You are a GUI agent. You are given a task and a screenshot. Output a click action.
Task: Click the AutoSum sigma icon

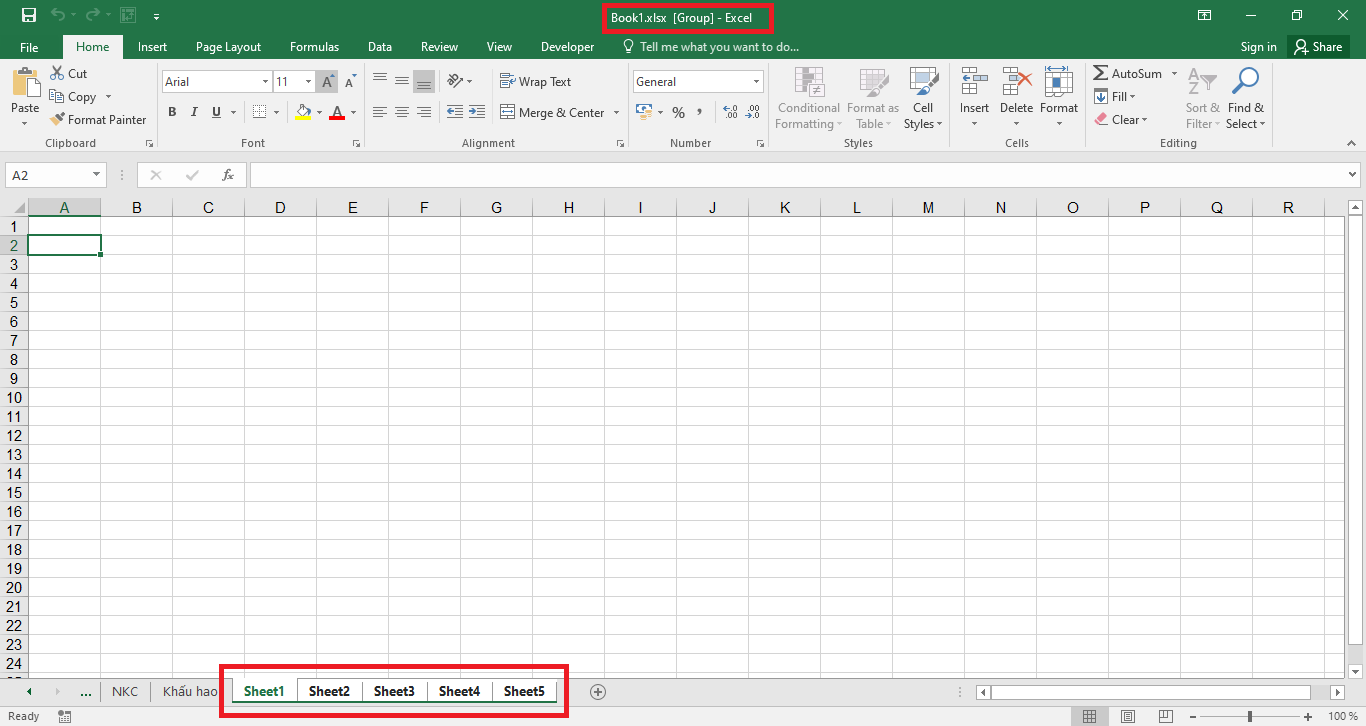point(1100,74)
